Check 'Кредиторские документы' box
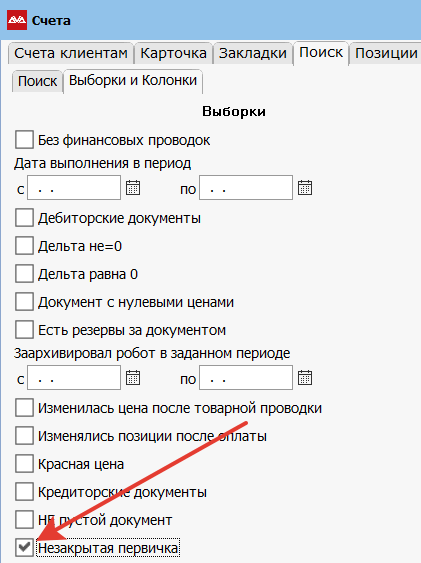Viewport: 421px width, 563px height. (x=24, y=492)
